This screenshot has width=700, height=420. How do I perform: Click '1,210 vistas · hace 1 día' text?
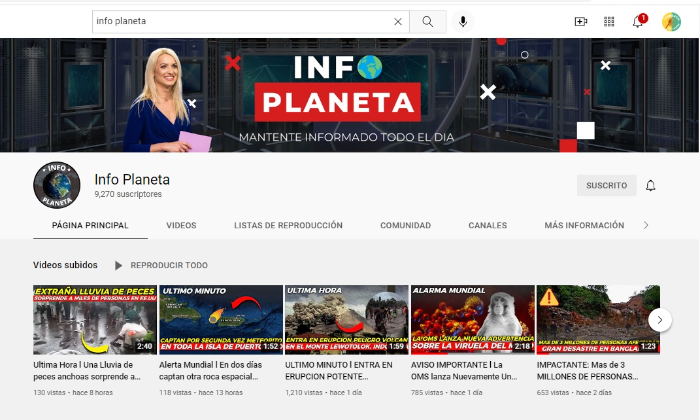pyautogui.click(x=324, y=393)
